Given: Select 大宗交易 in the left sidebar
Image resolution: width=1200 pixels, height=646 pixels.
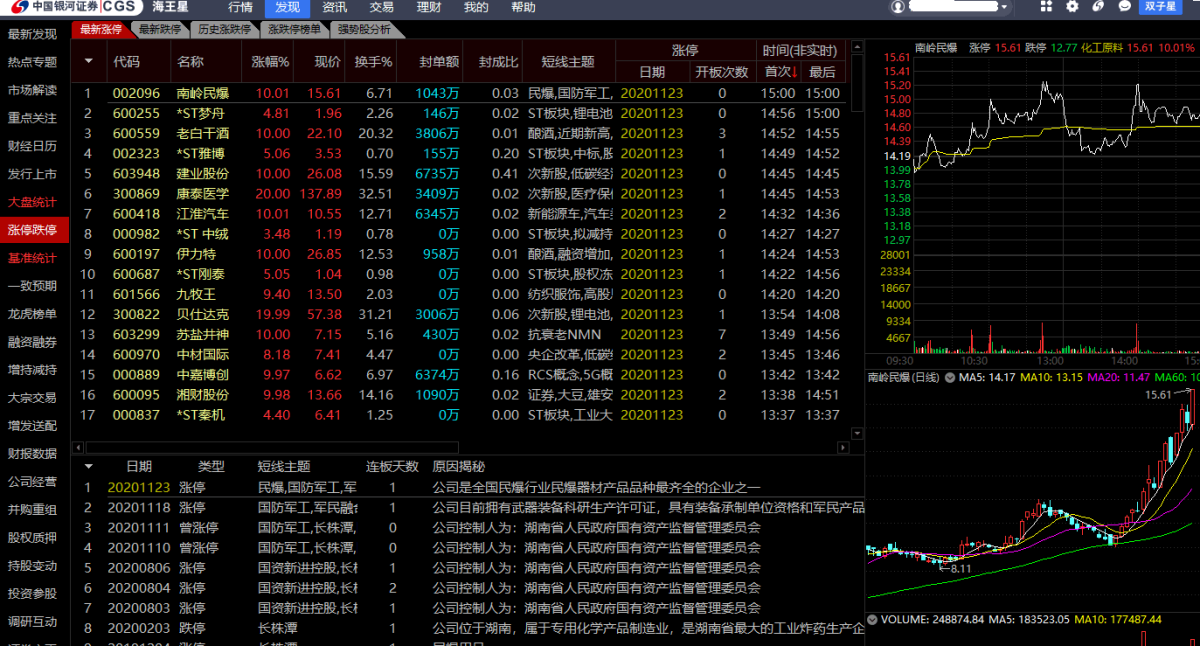Looking at the screenshot, I should click(33, 398).
